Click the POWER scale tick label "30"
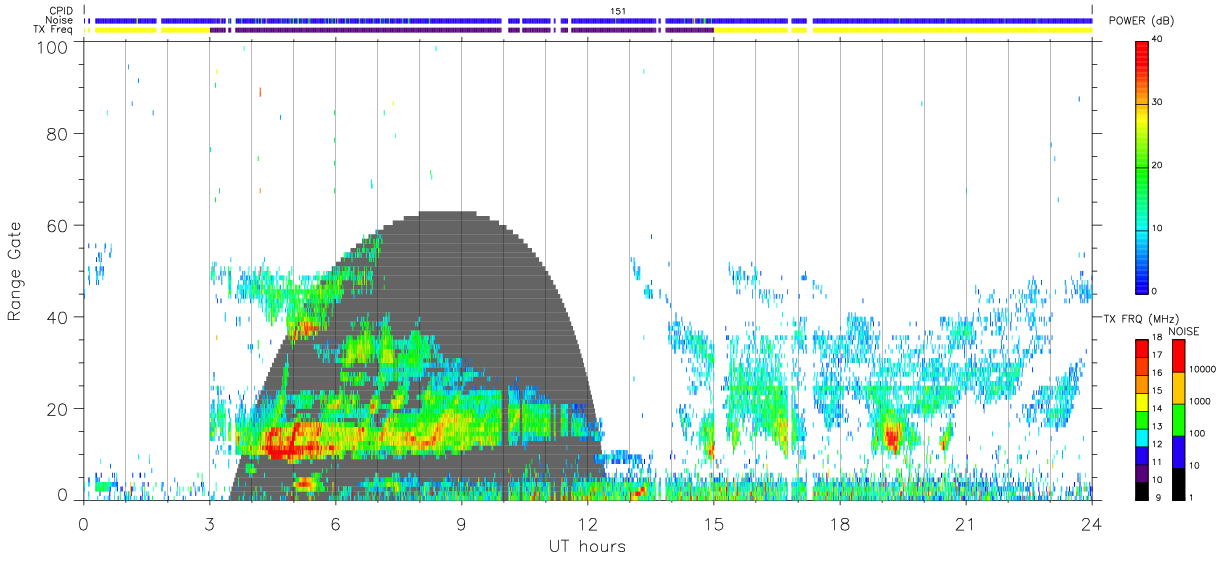The image size is (1228, 567). 1158,102
